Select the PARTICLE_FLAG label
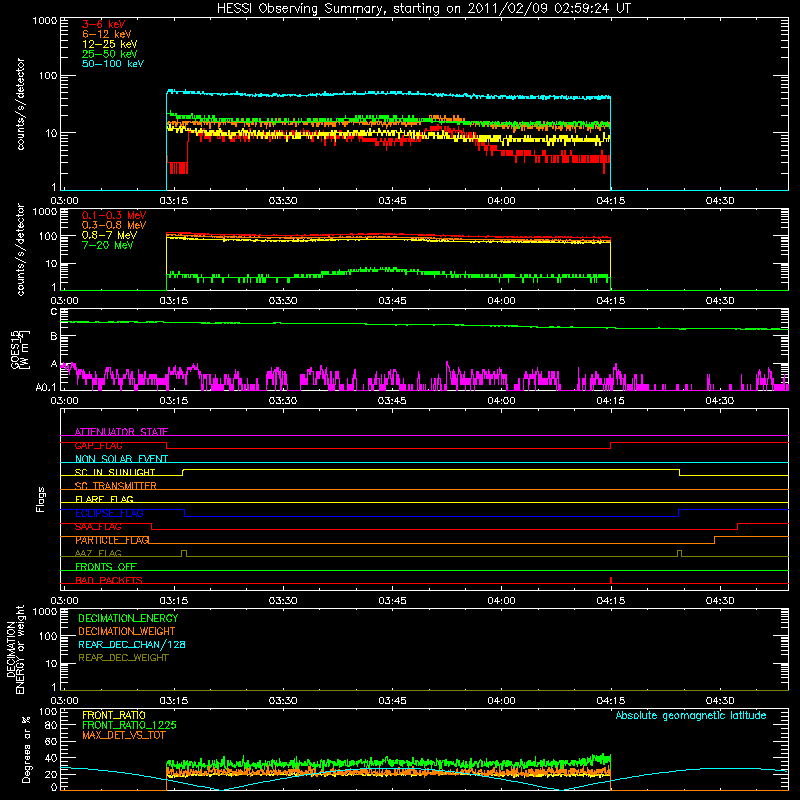Image resolution: width=800 pixels, height=800 pixels. point(112,540)
